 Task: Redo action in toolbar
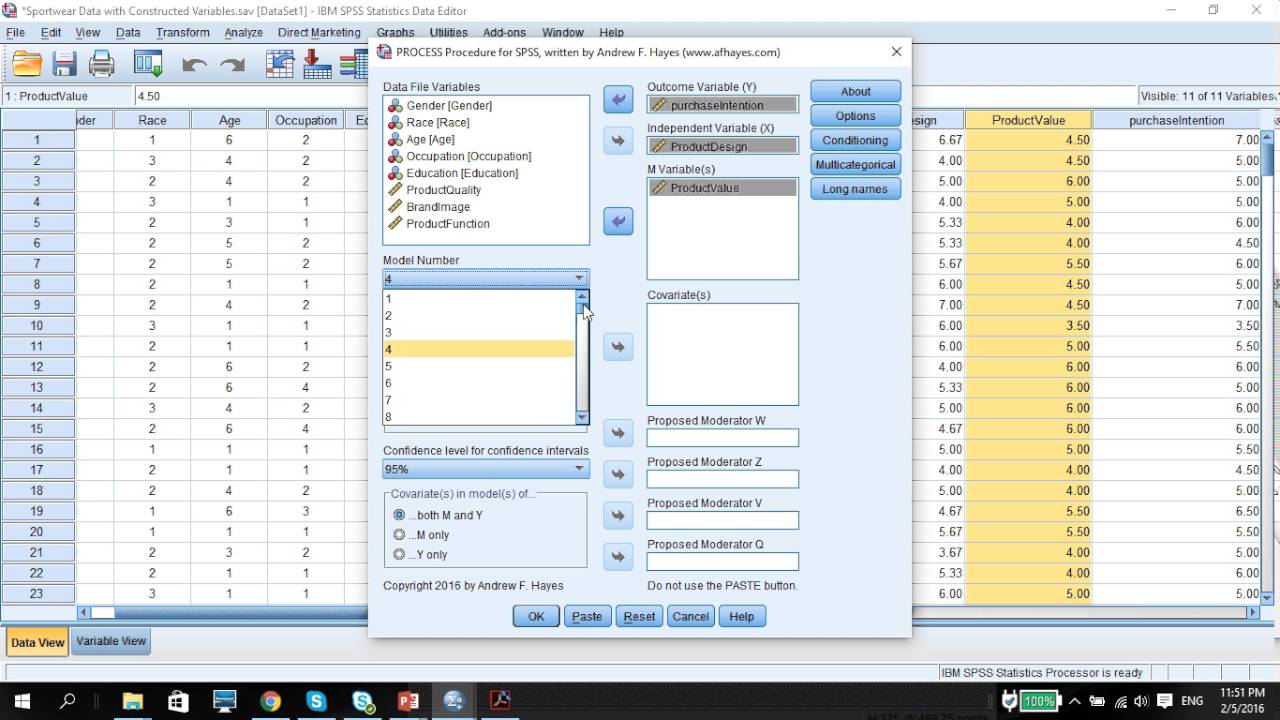click(232, 65)
